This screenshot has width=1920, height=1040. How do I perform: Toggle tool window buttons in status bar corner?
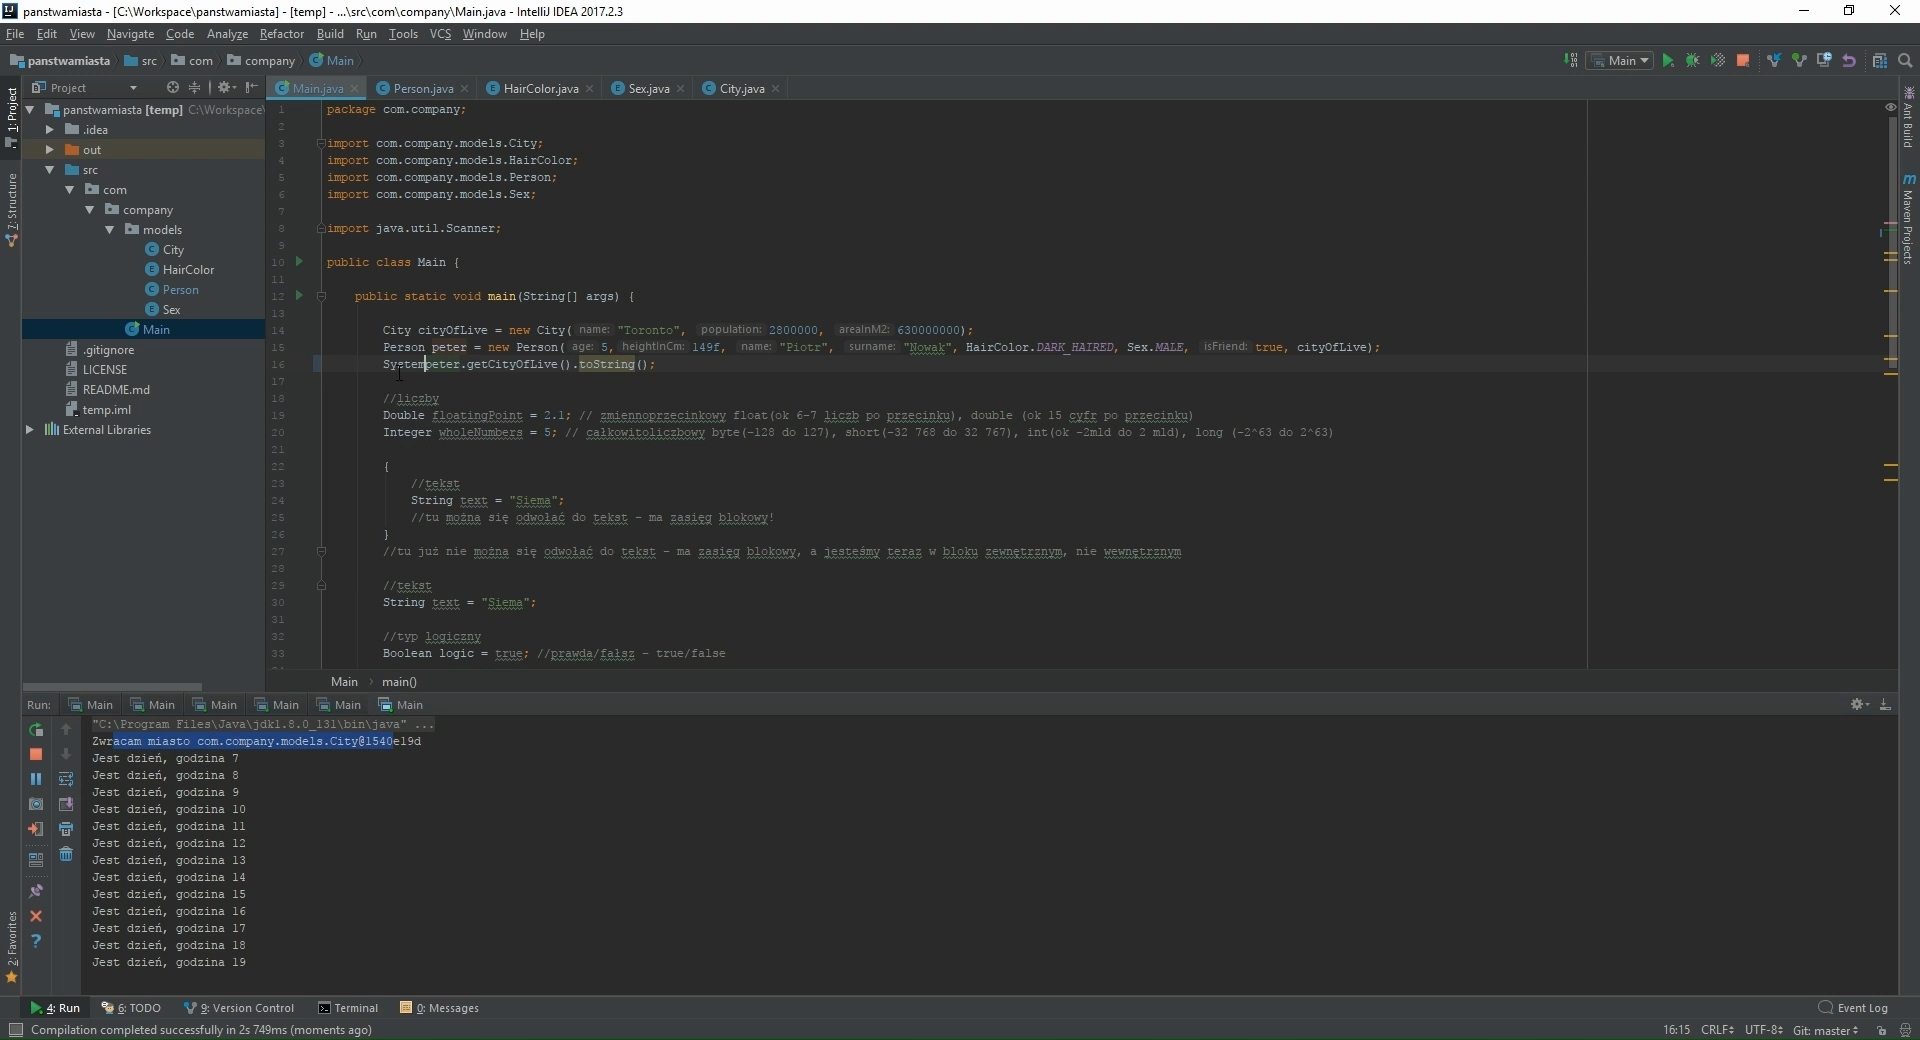pos(15,1030)
